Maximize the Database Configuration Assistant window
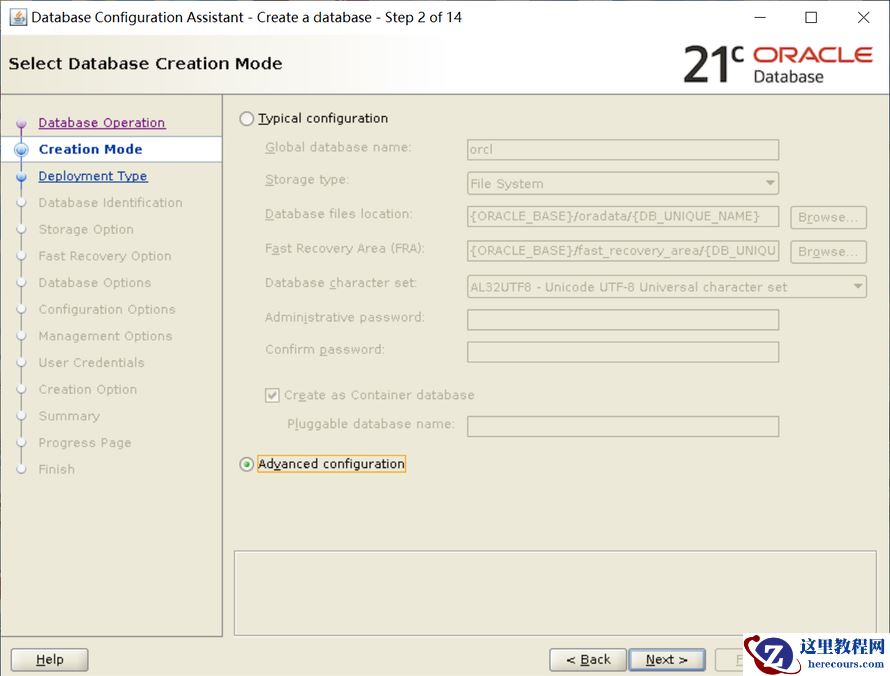 coord(811,18)
